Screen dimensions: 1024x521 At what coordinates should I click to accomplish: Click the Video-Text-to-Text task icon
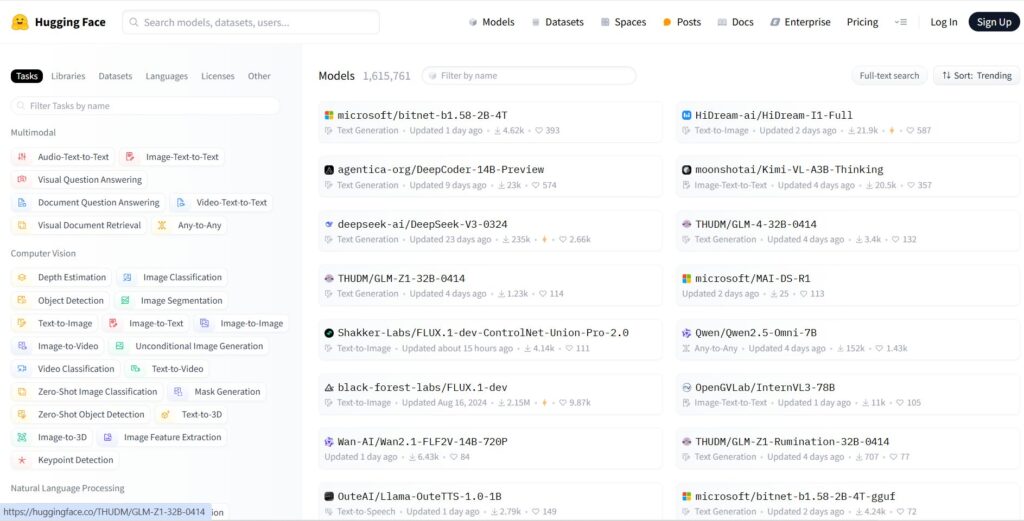(x=181, y=202)
